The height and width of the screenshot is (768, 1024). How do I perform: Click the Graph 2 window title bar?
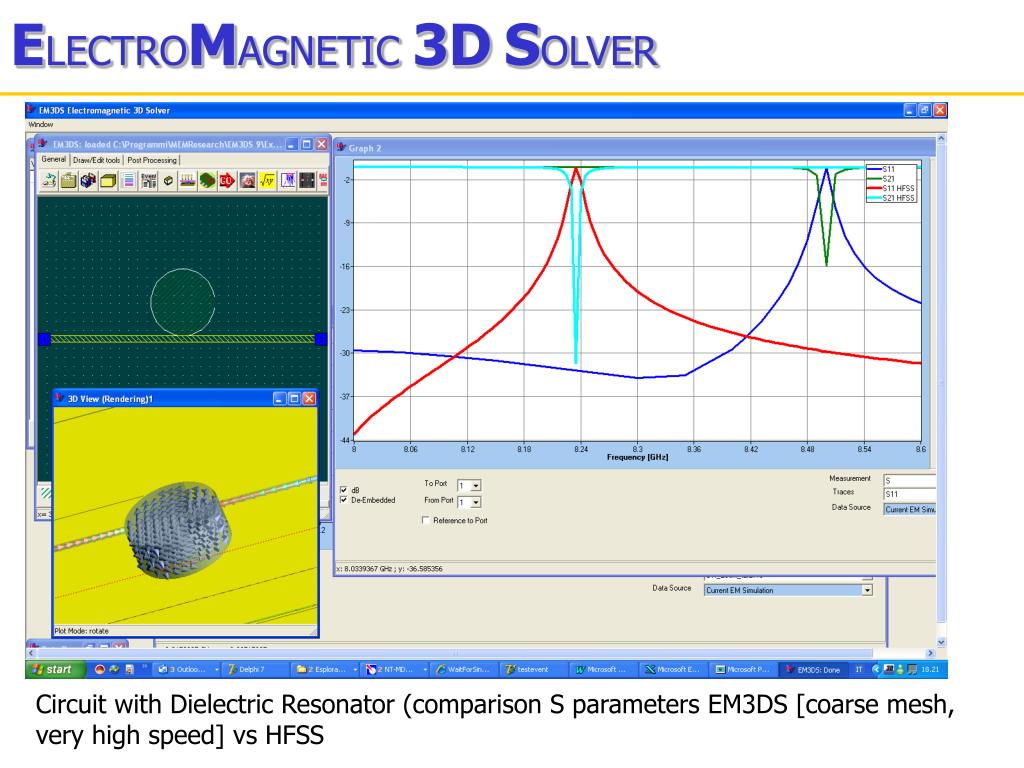[633, 148]
